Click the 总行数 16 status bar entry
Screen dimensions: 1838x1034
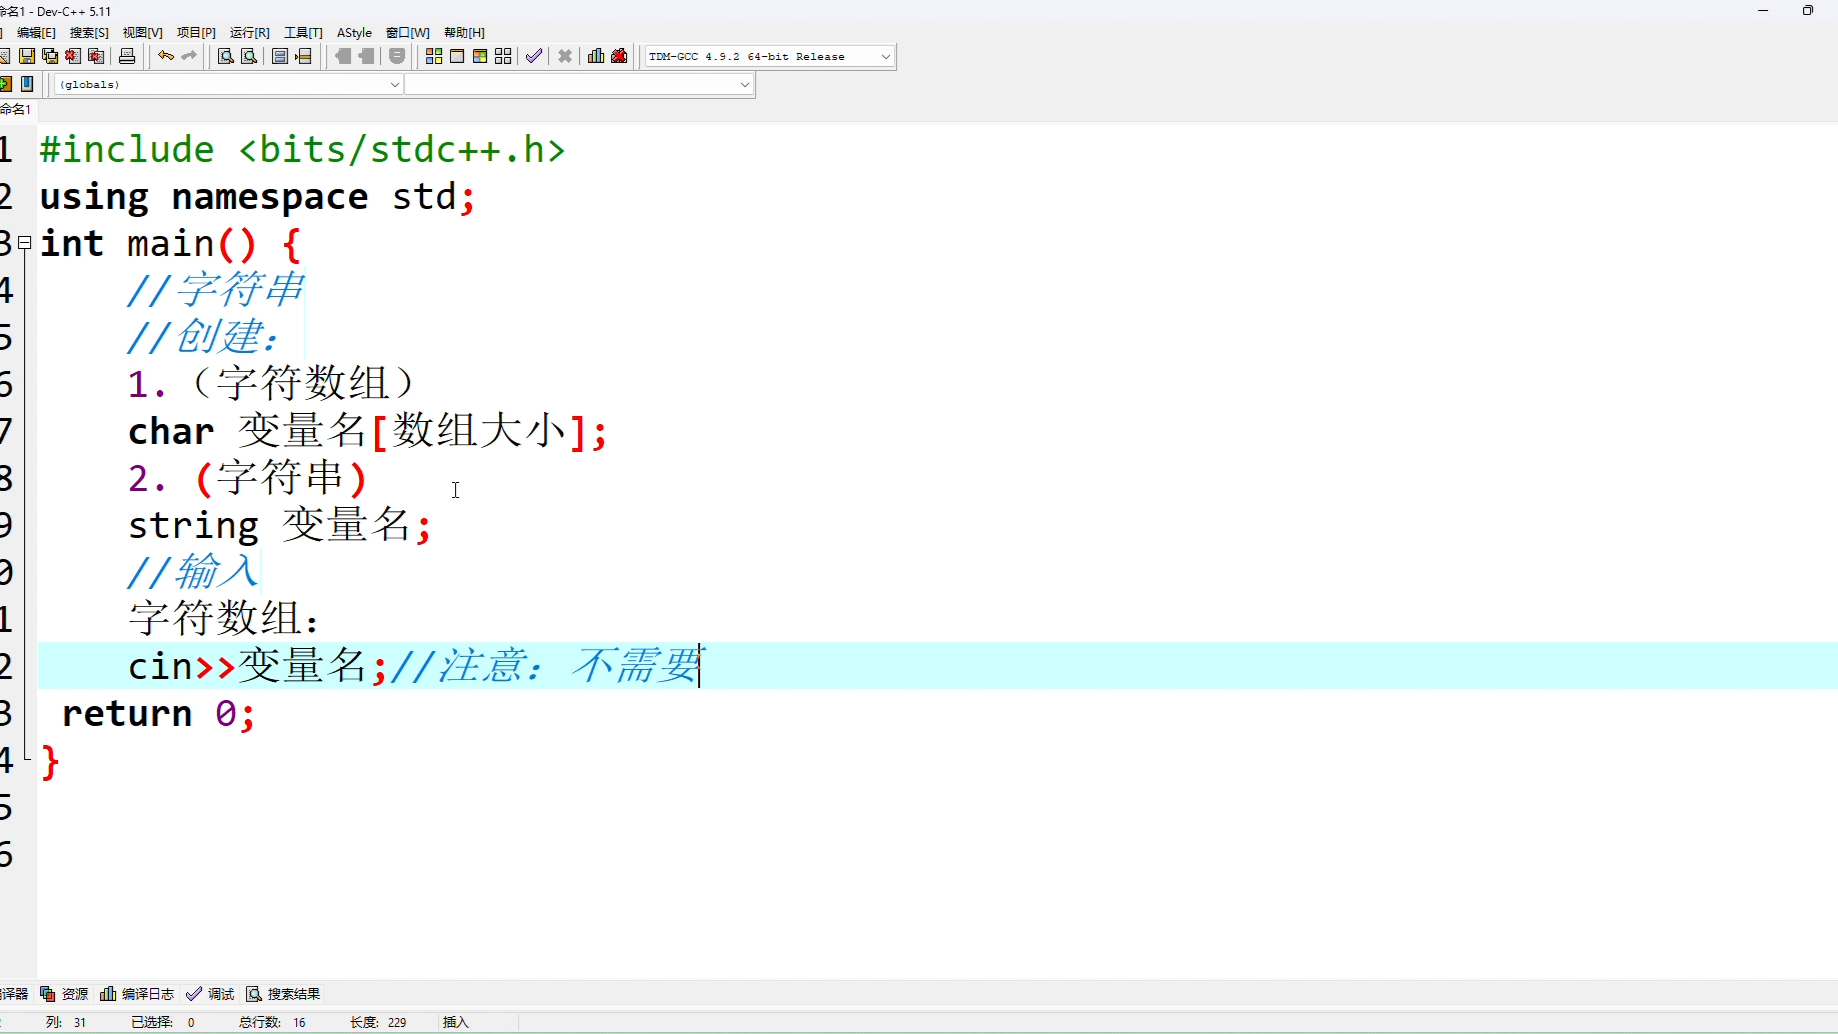[272, 1022]
